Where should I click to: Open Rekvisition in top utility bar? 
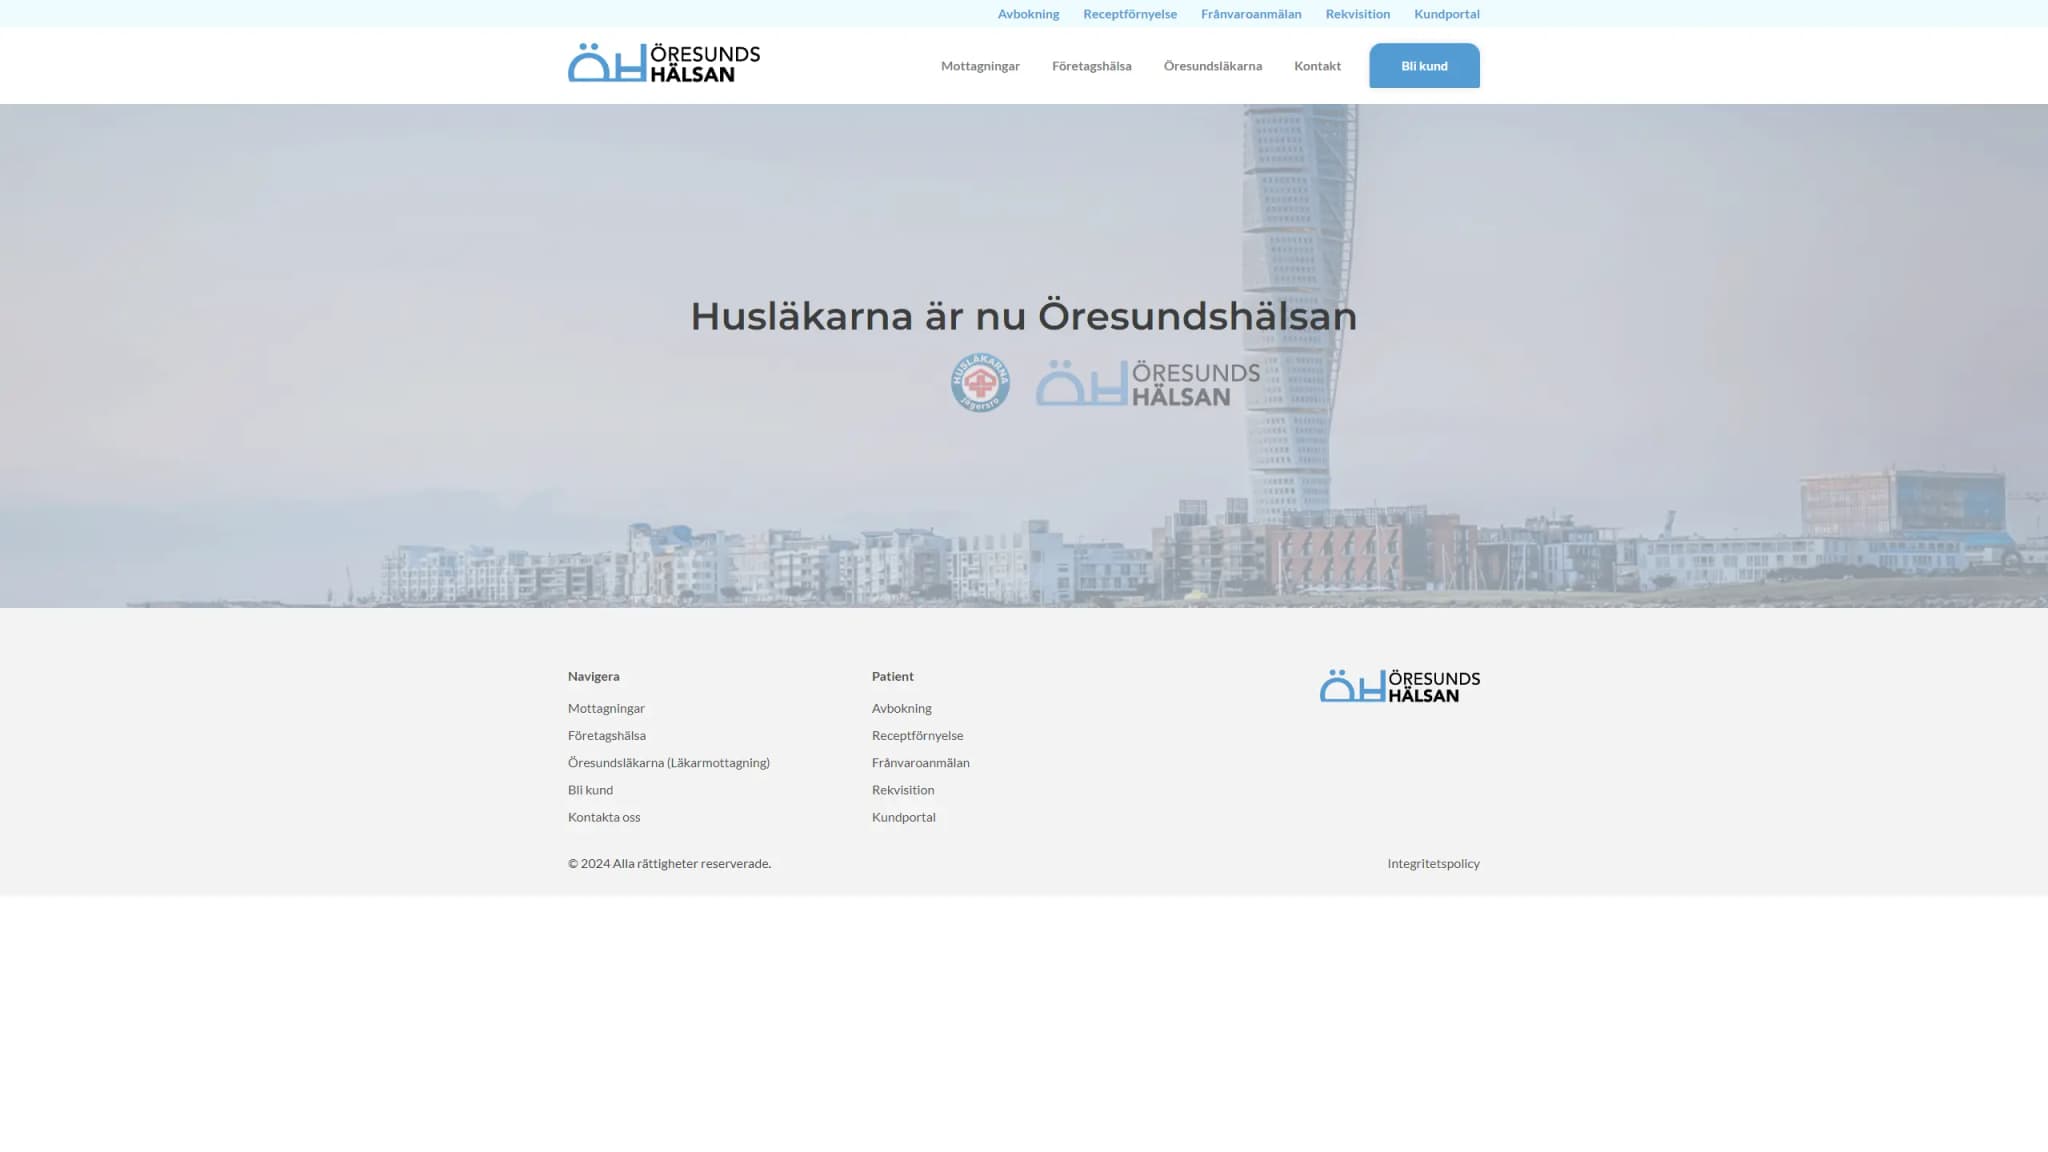(1358, 14)
